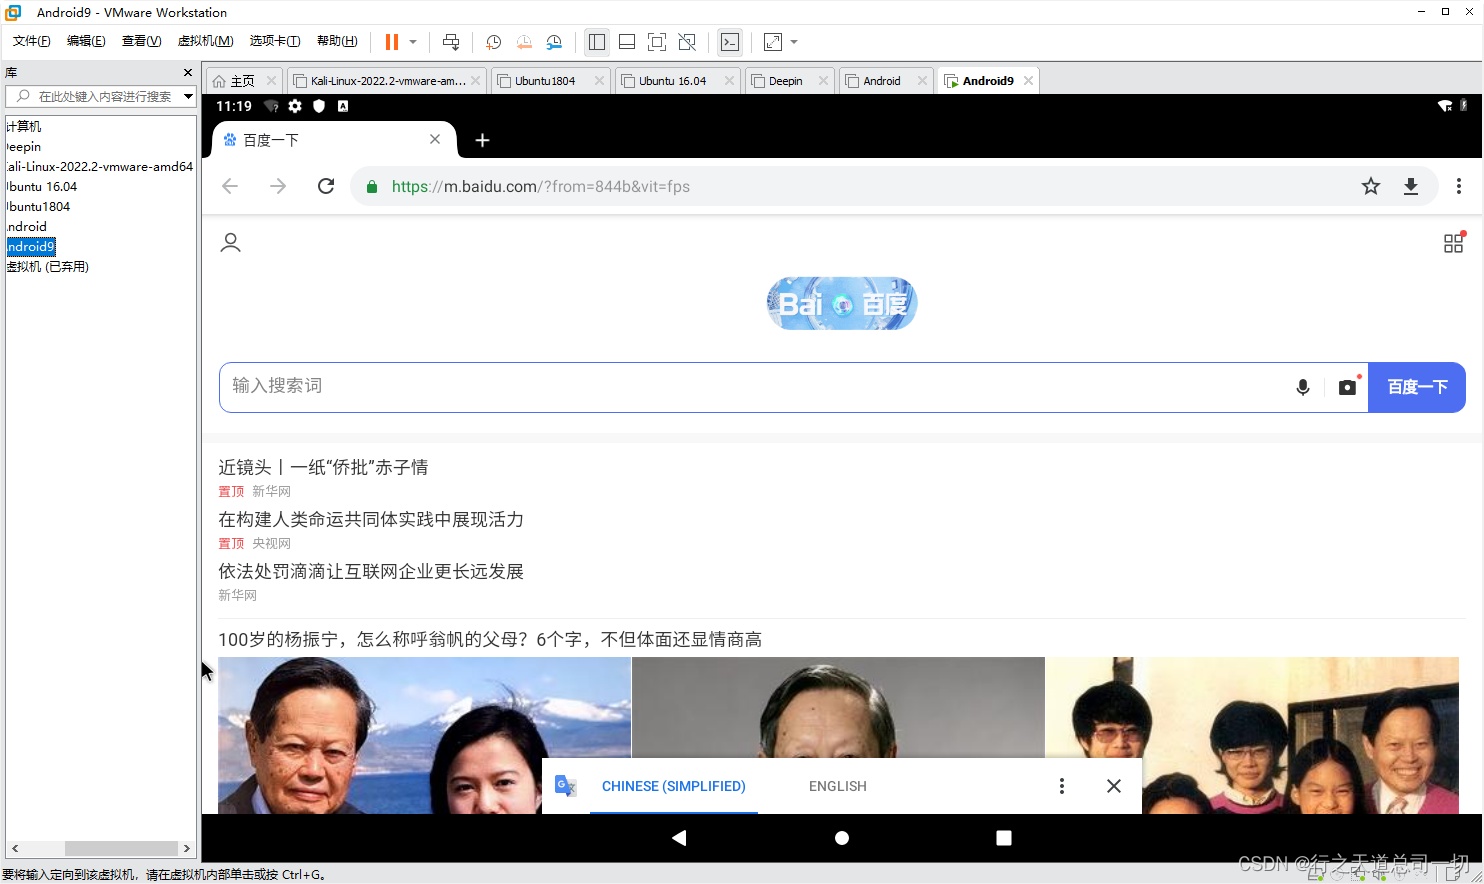The height and width of the screenshot is (884, 1484).
Task: Open the 虚拟机(M) menu
Action: click(x=205, y=41)
